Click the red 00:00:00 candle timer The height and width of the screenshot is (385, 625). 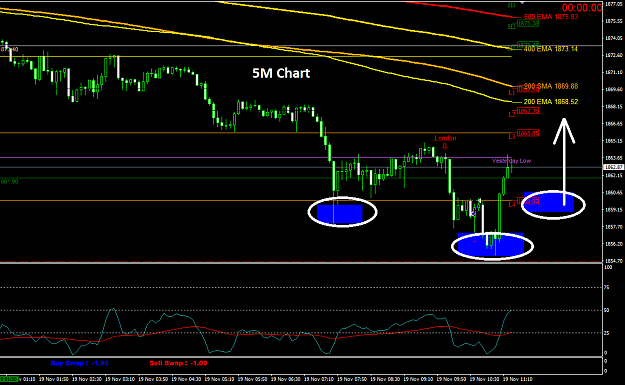click(582, 8)
